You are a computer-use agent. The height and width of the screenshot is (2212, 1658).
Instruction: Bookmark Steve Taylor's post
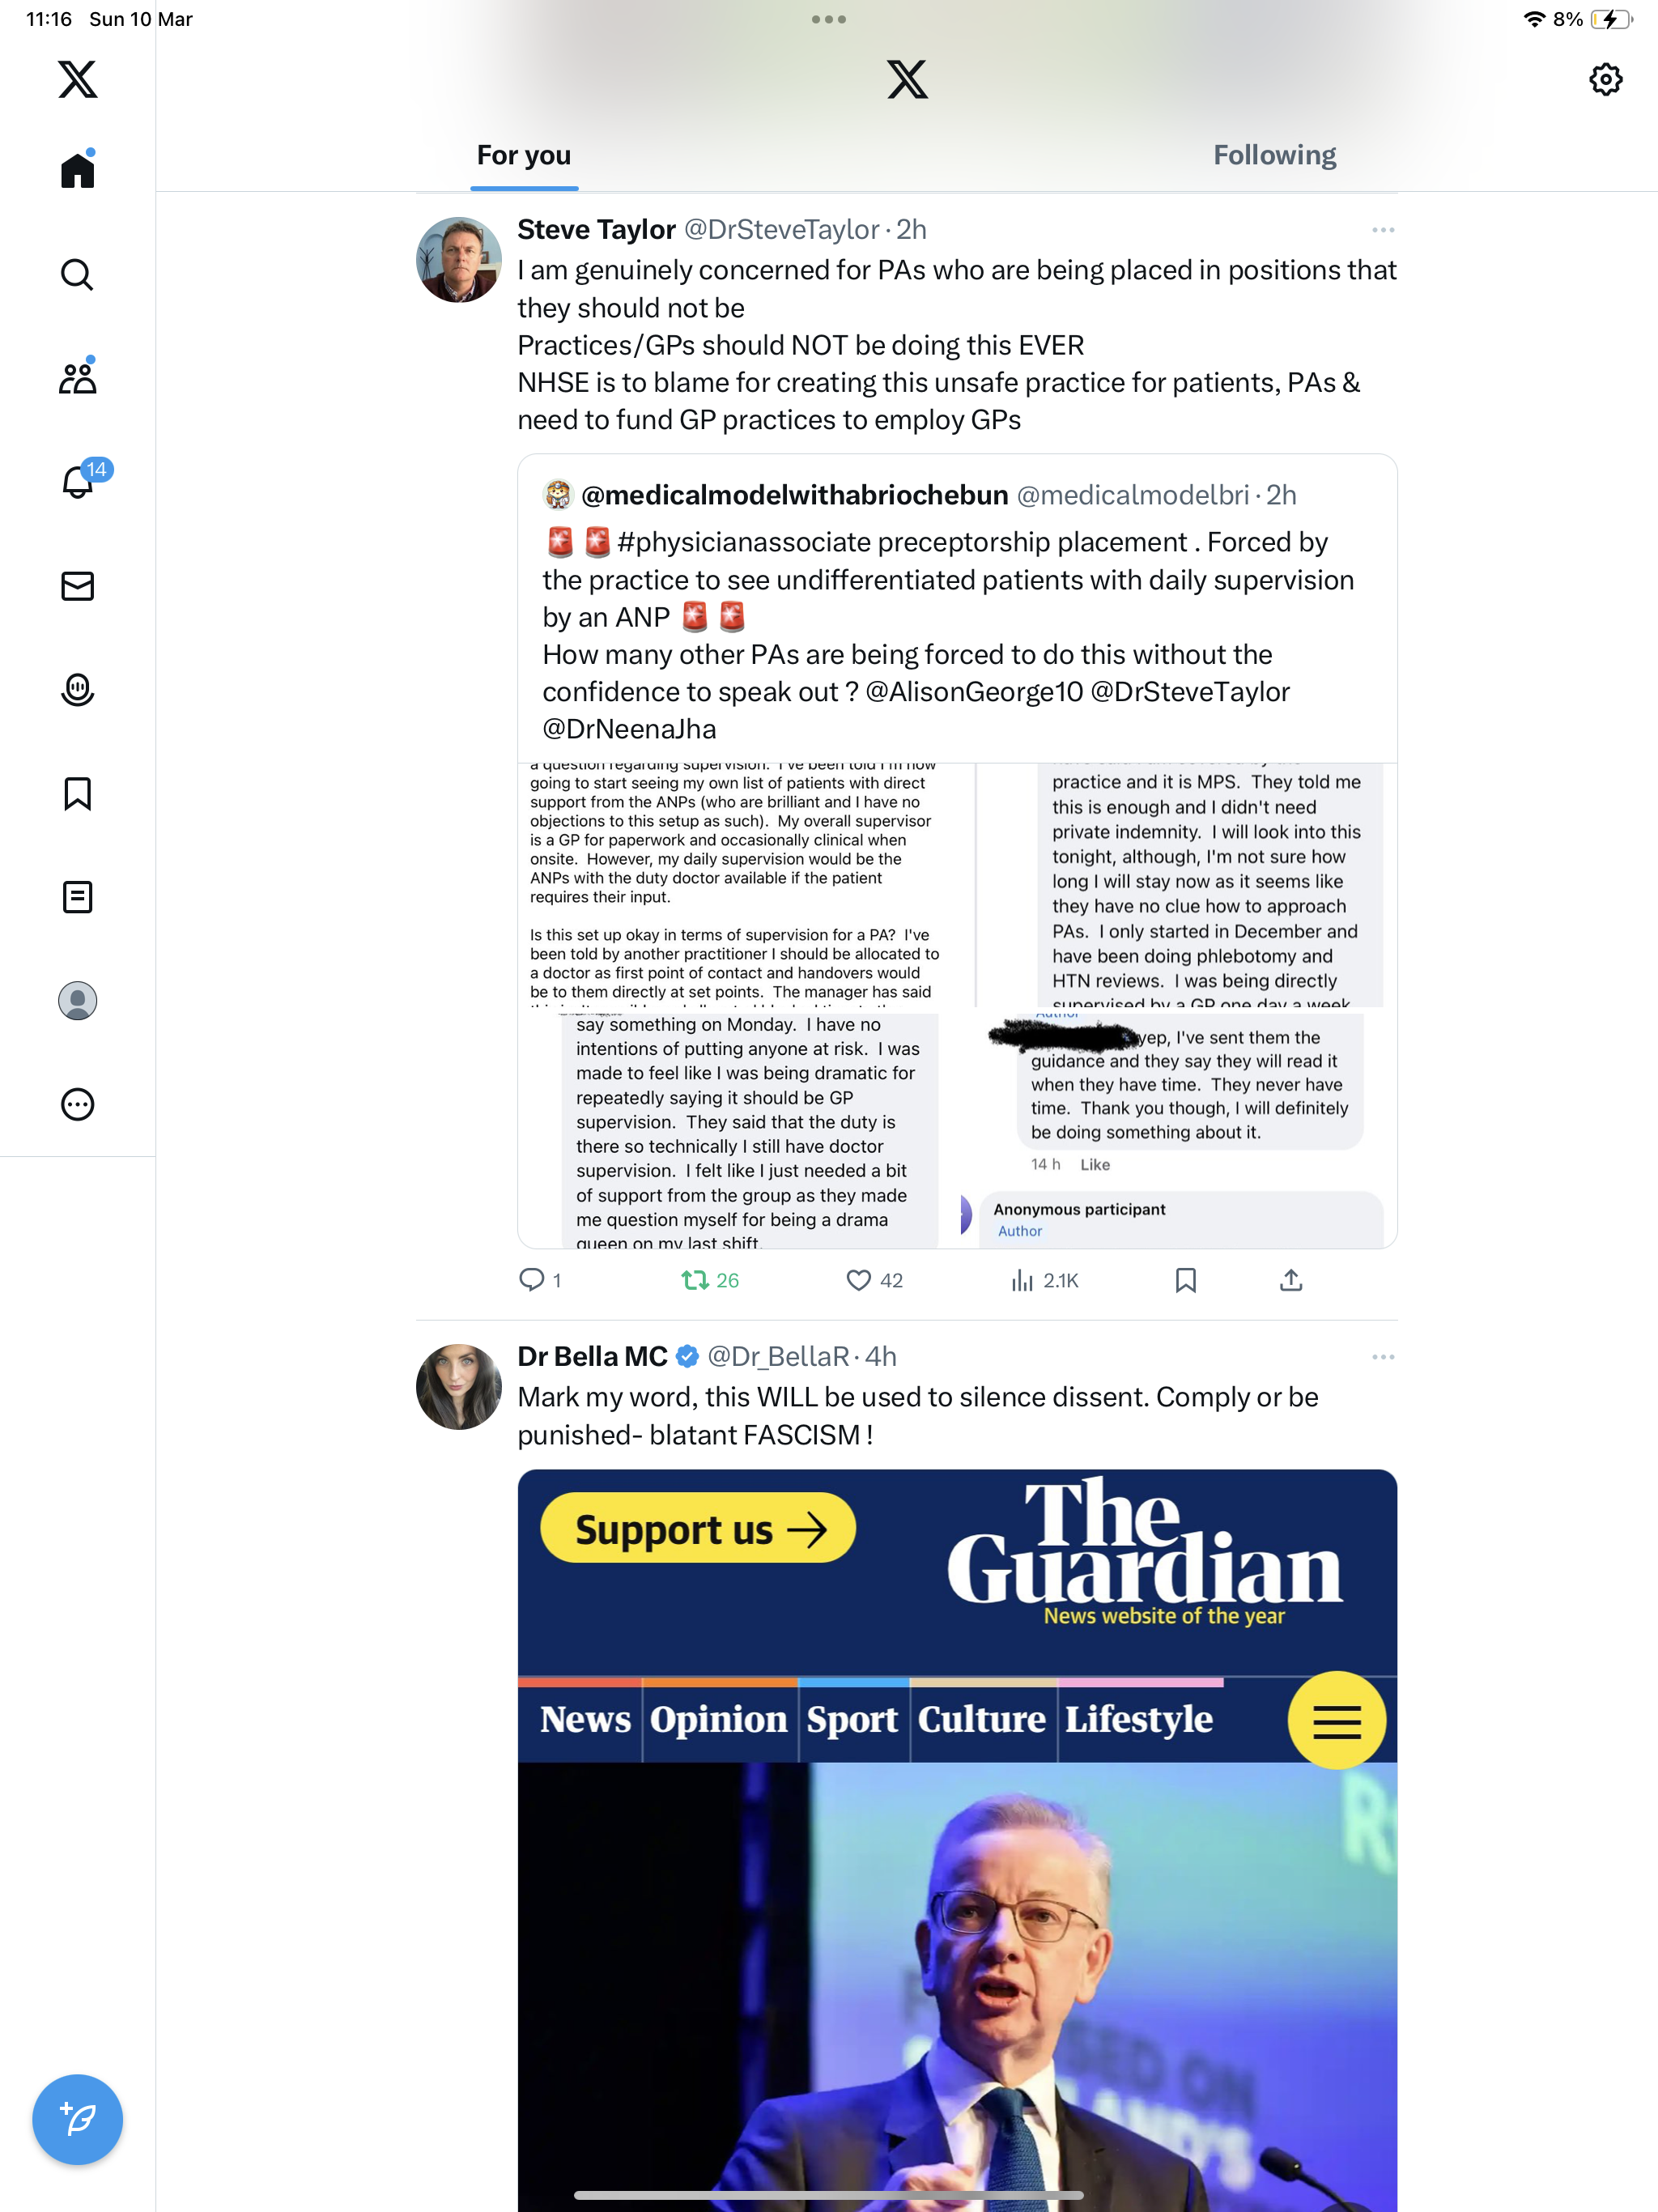(x=1185, y=1280)
